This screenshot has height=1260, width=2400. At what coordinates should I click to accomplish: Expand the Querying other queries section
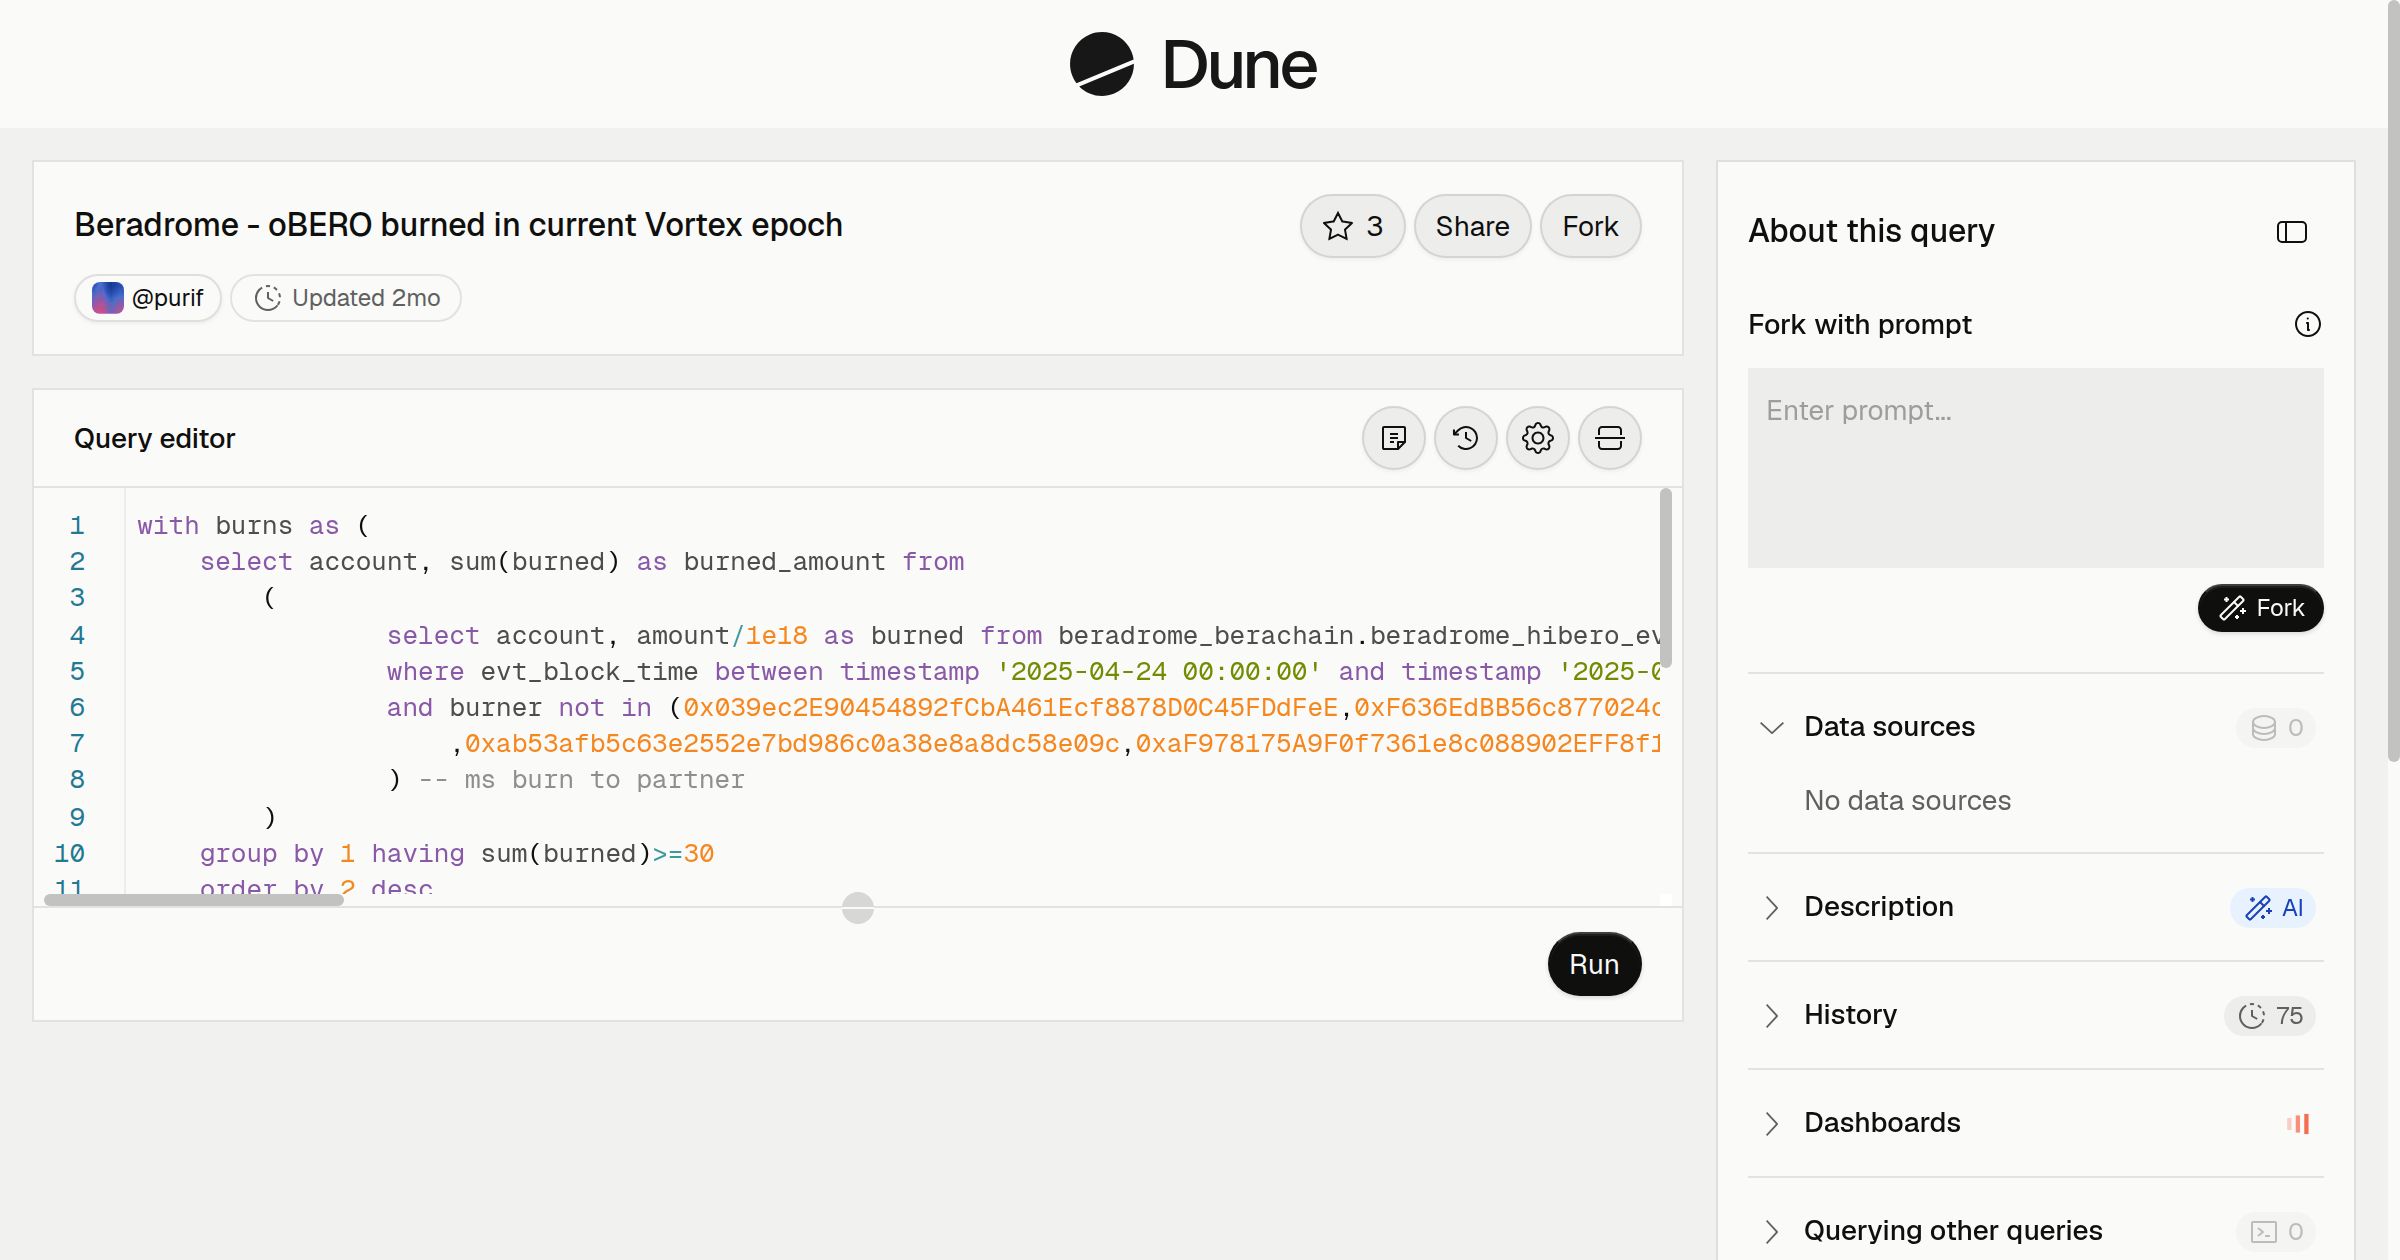pos(1771,1231)
